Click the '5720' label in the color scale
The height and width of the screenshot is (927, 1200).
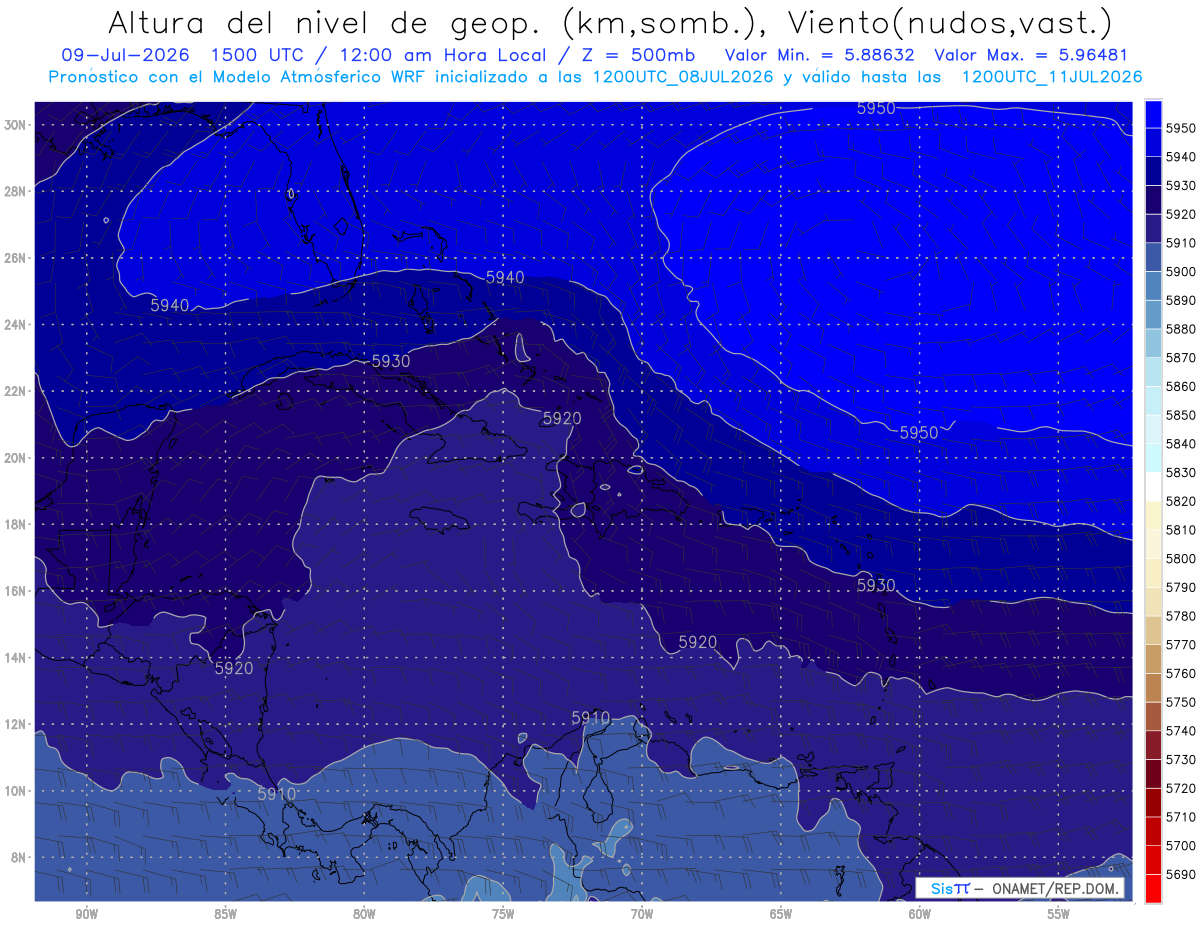(x=1181, y=788)
